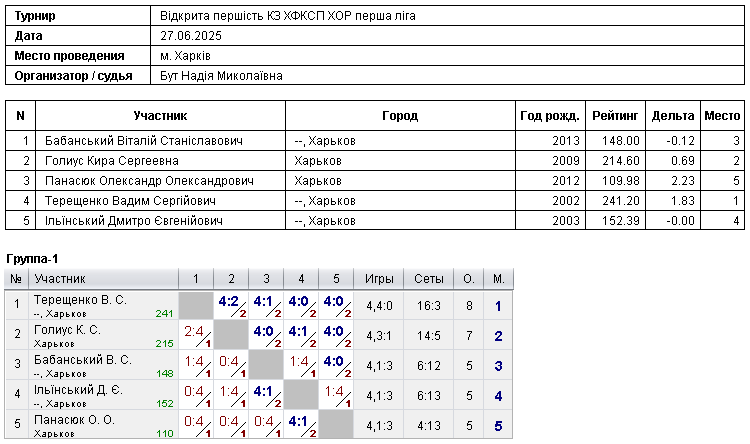Click the Группа-1 heading

32,259
